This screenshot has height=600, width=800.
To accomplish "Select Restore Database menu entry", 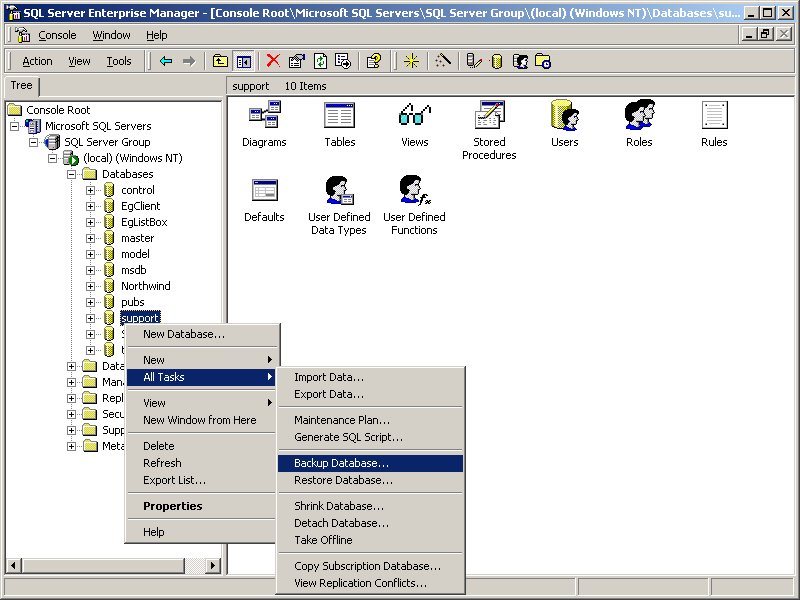I will [343, 480].
